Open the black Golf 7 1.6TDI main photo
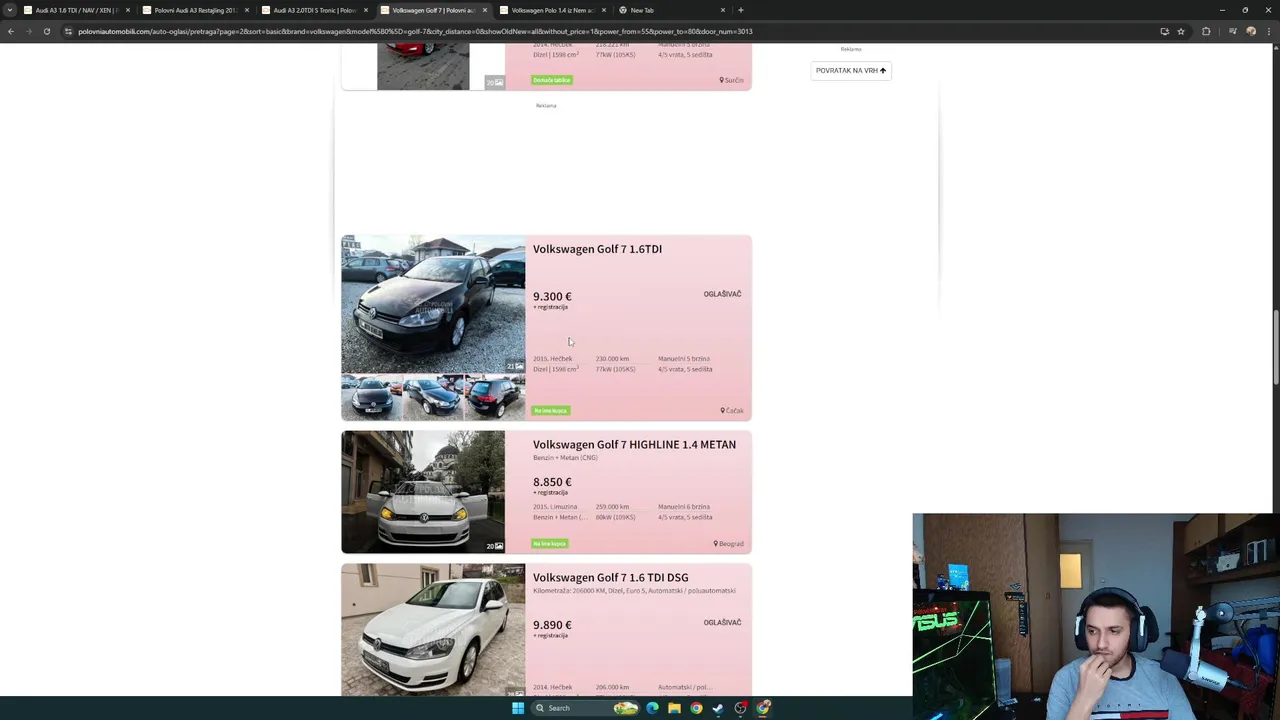Screen dimensions: 1280x720 [x=433, y=304]
